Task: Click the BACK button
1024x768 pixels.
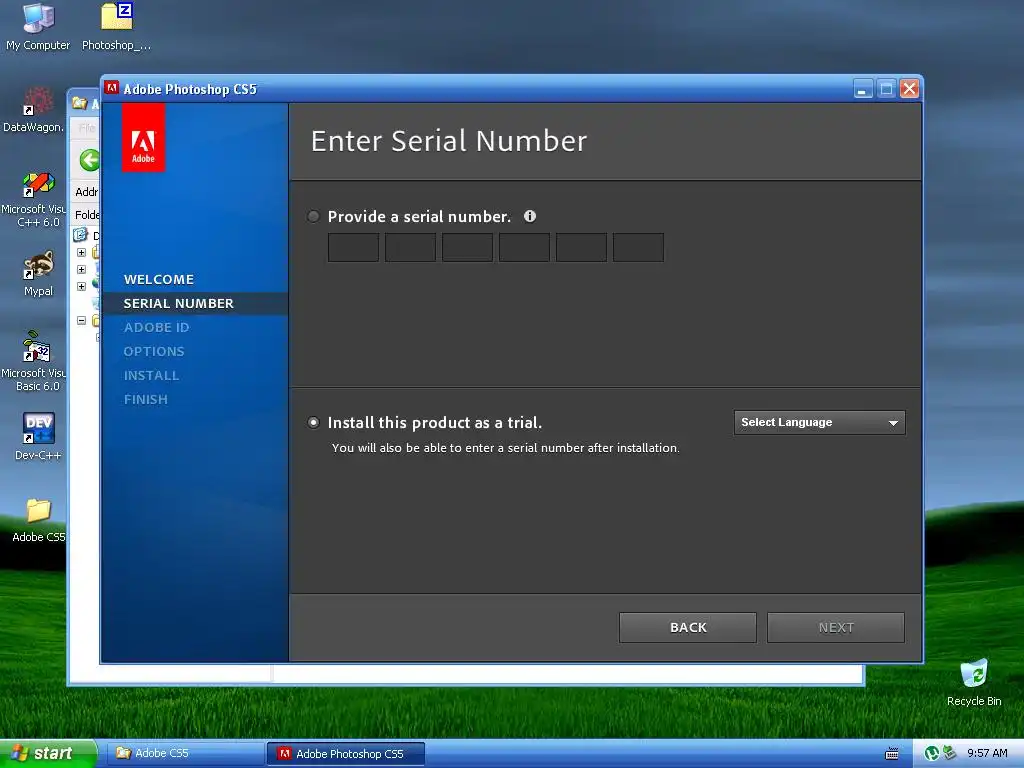Action: pyautogui.click(x=688, y=628)
